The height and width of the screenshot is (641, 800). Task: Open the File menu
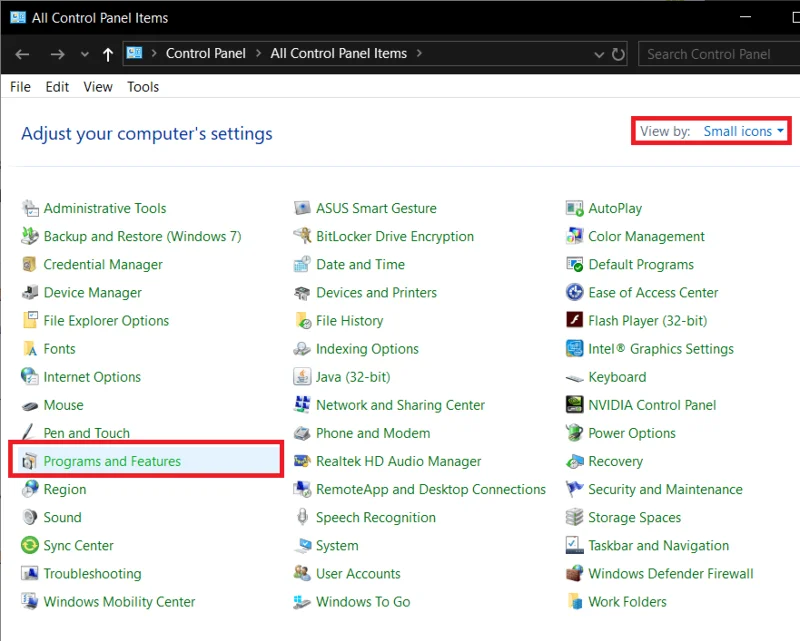[20, 87]
